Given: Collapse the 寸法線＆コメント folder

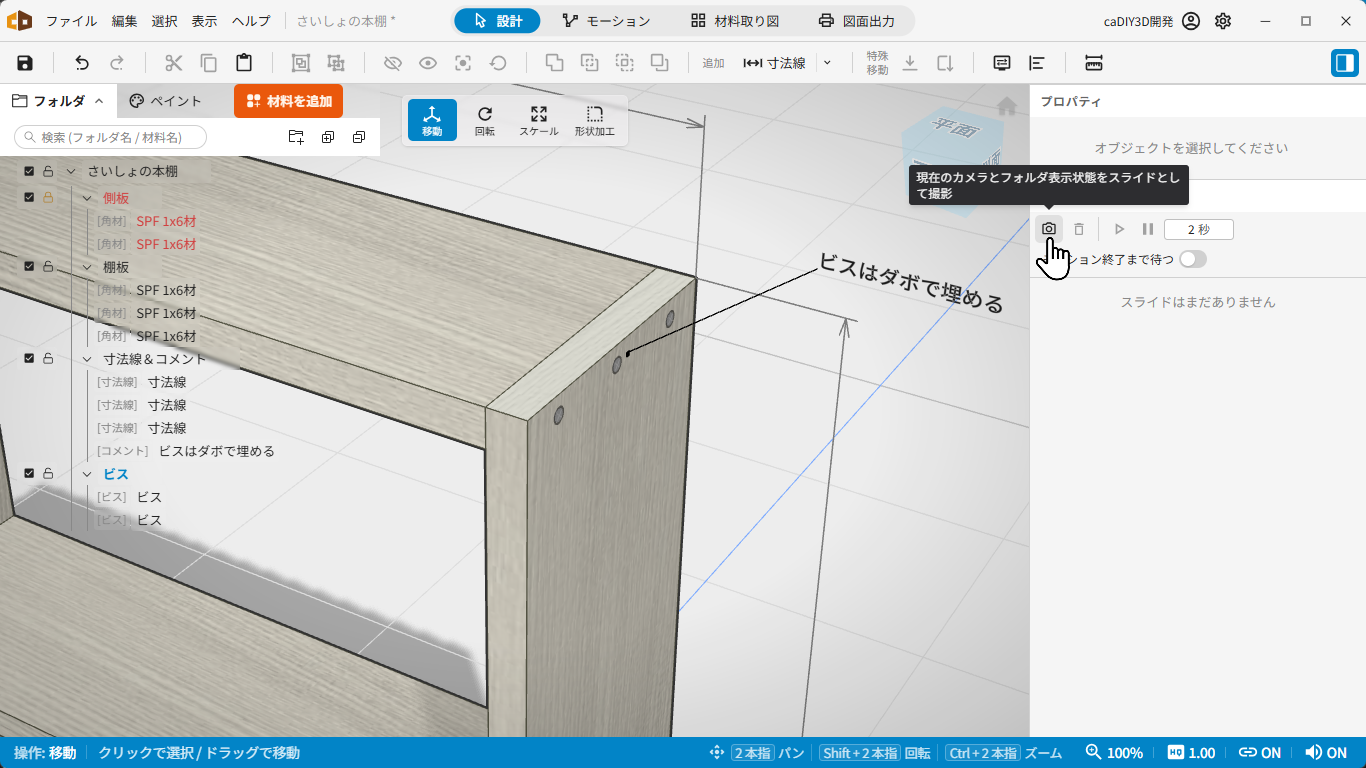Looking at the screenshot, I should tap(87, 359).
